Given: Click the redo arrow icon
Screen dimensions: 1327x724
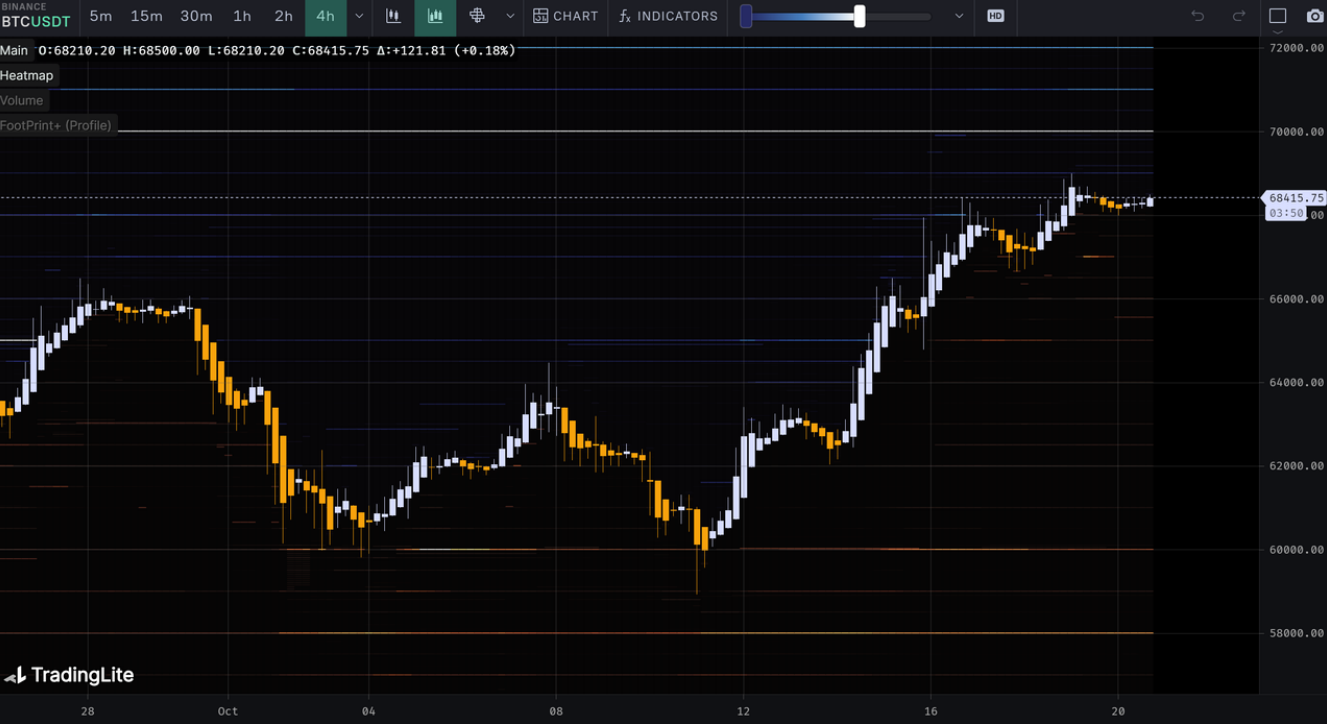Looking at the screenshot, I should click(1239, 16).
